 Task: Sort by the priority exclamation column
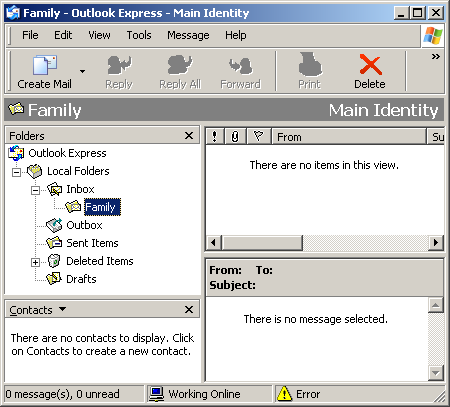click(215, 136)
